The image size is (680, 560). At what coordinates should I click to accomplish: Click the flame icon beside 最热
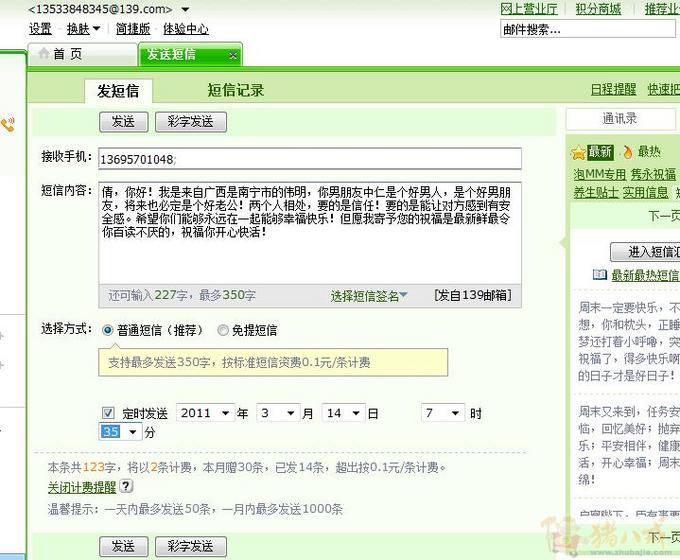[x=628, y=152]
